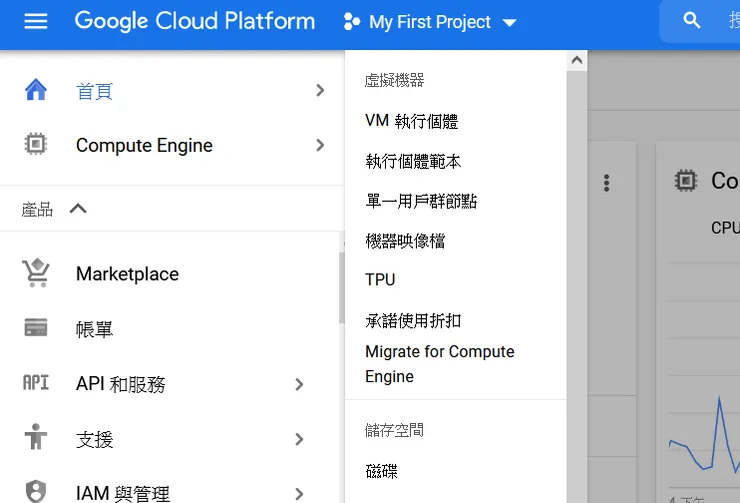Click the search magnifier icon
Image resolution: width=740 pixels, height=503 pixels.
click(692, 20)
